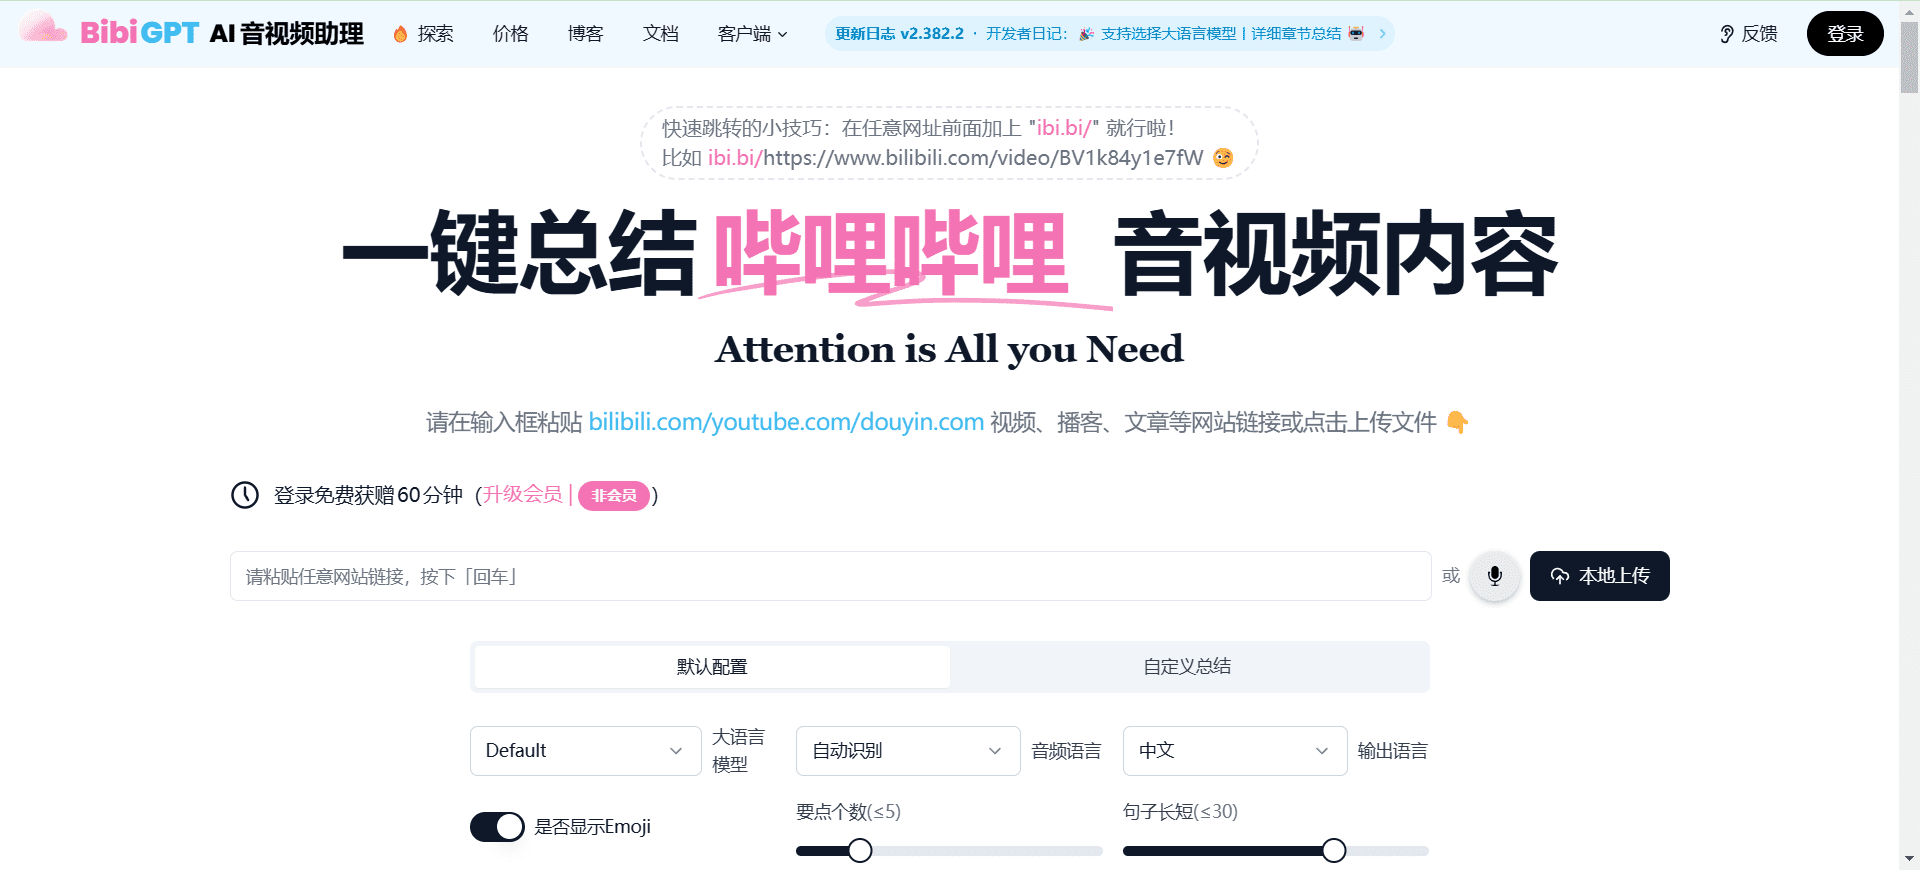This screenshot has height=870, width=1920.
Task: Click the microphone voice input icon
Action: 1494,576
